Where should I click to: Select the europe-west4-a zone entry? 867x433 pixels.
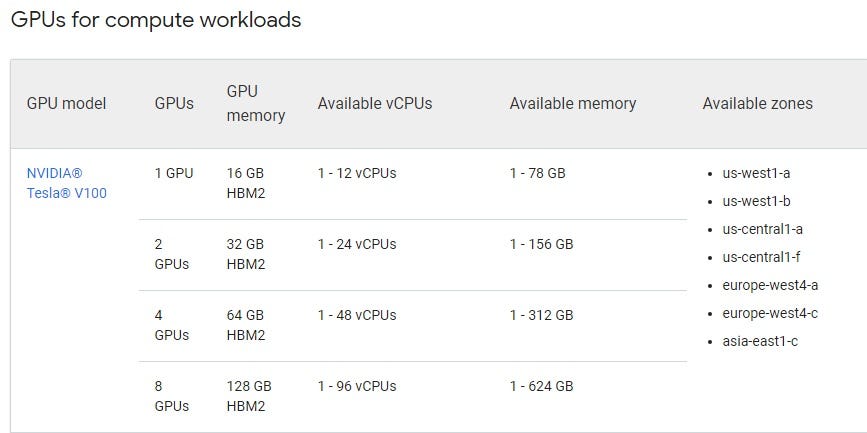tap(770, 285)
